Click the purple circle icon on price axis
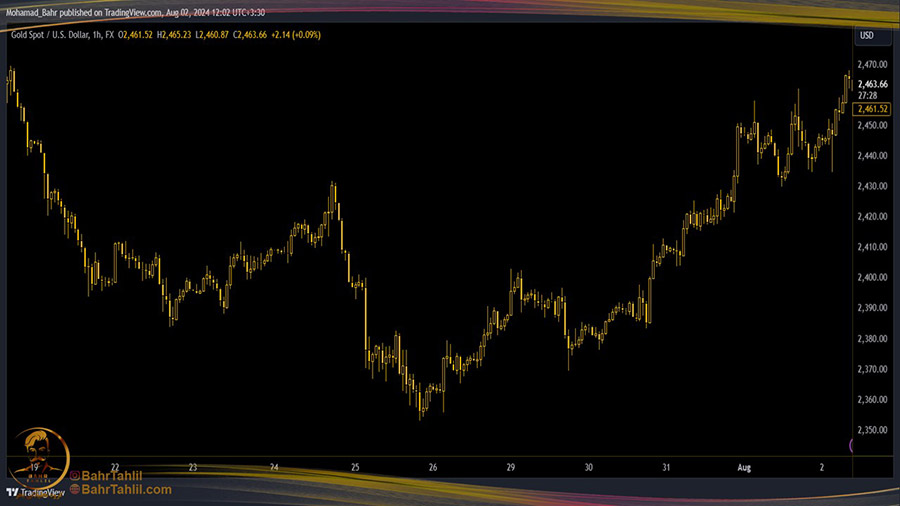This screenshot has height=506, width=900. (852, 445)
